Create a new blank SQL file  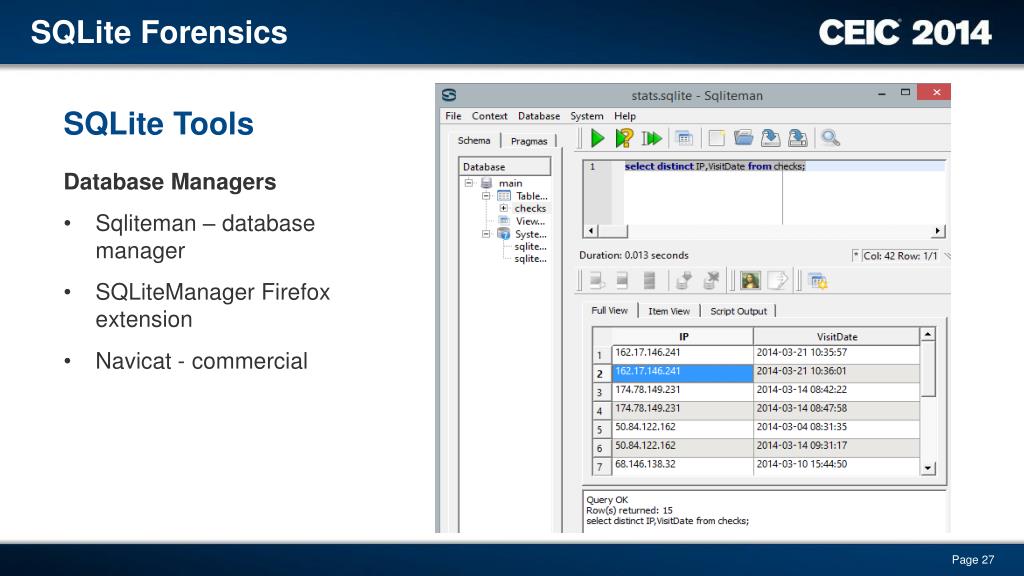click(716, 138)
